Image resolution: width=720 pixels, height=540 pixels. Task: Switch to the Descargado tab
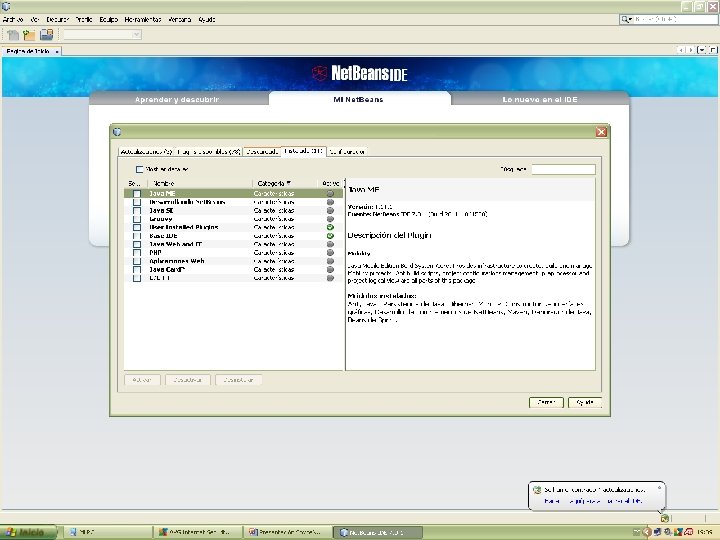point(262,151)
